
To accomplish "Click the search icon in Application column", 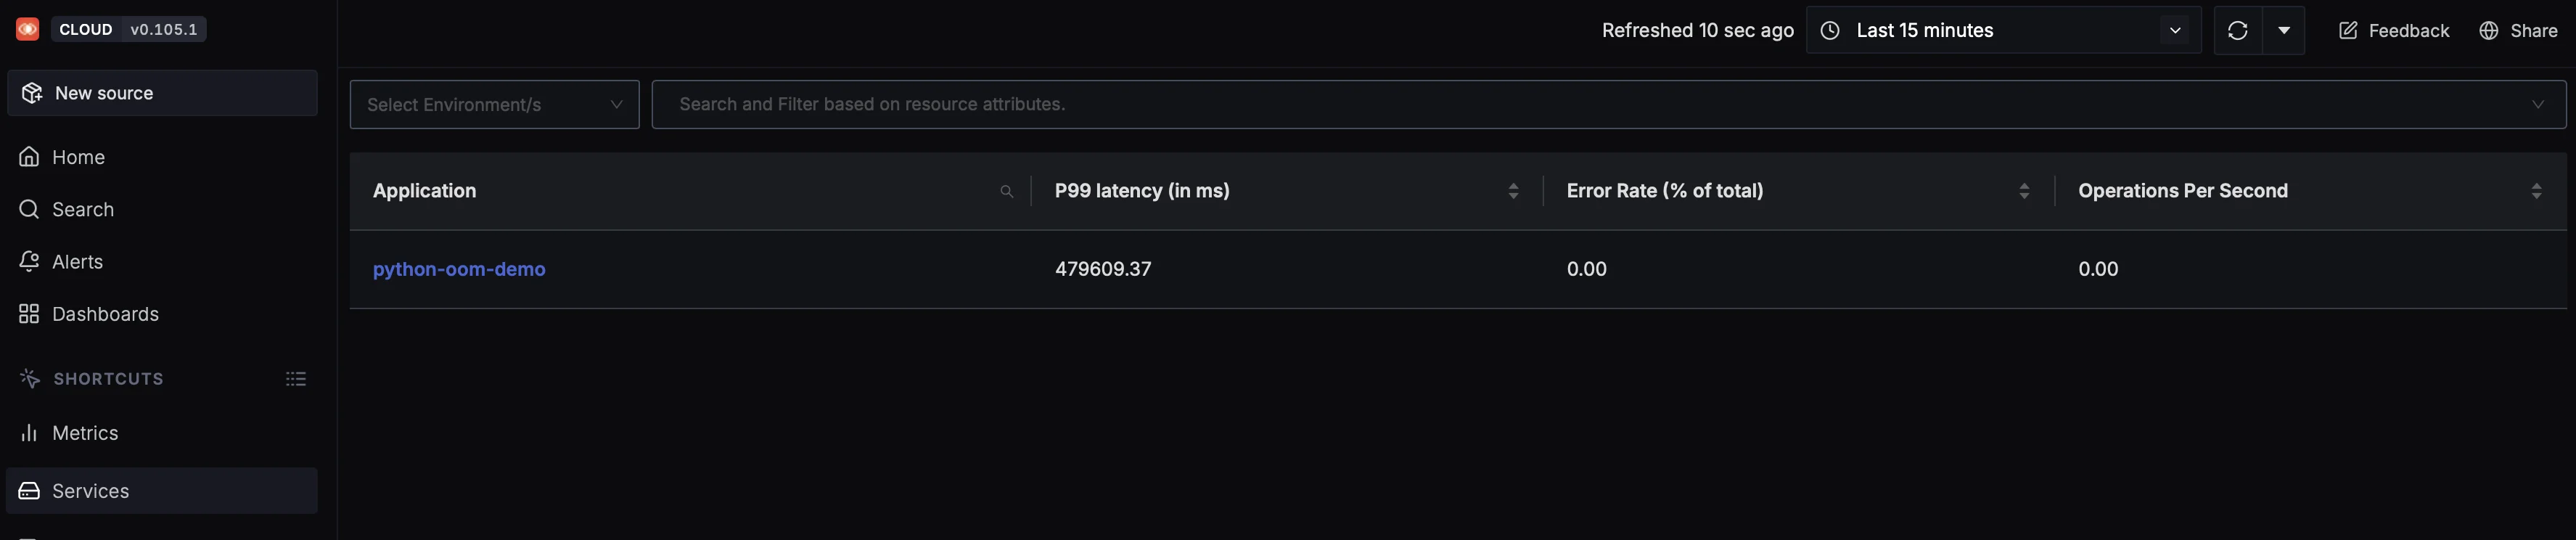I will (1007, 191).
